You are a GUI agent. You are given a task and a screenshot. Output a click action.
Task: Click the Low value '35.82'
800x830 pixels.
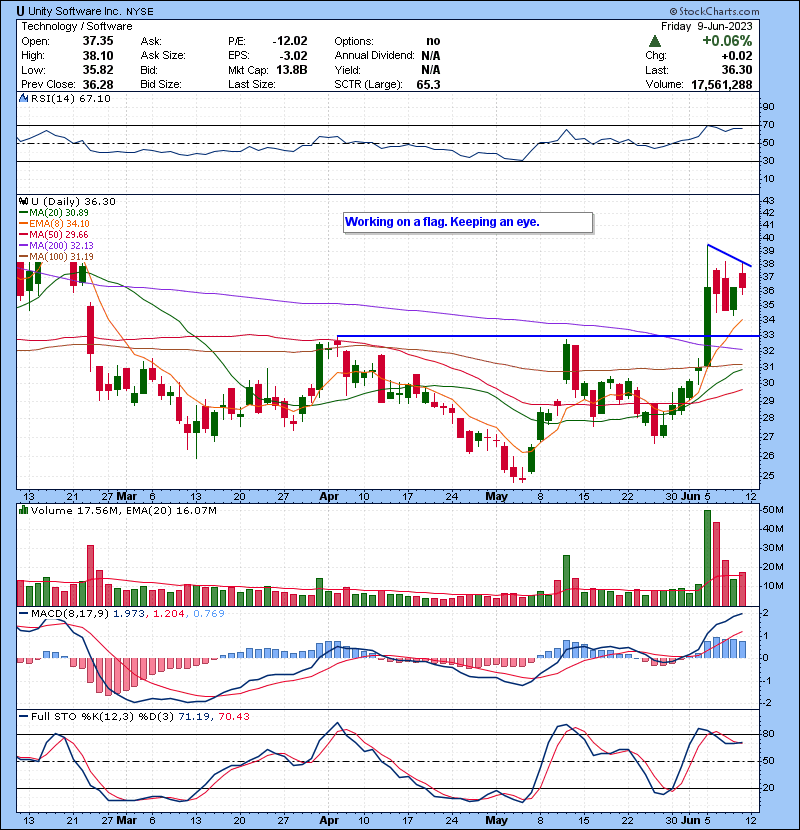click(x=98, y=70)
